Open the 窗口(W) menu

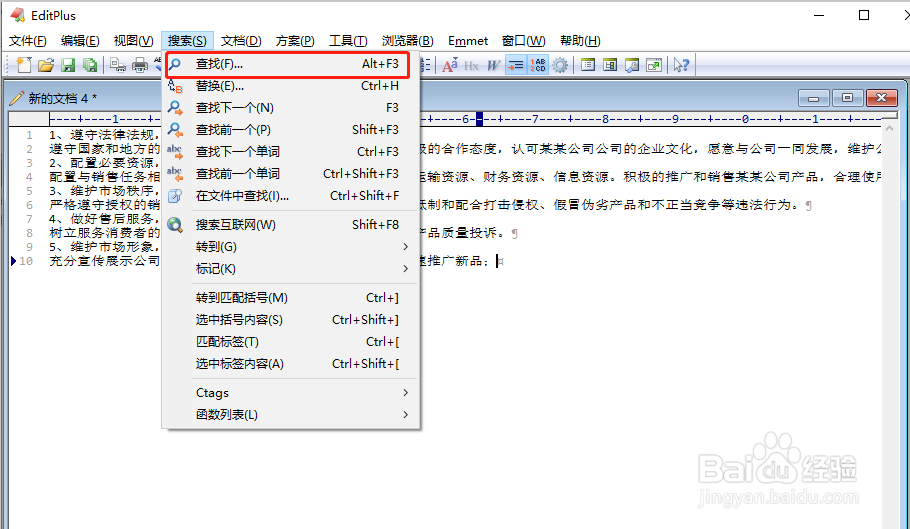(x=523, y=41)
